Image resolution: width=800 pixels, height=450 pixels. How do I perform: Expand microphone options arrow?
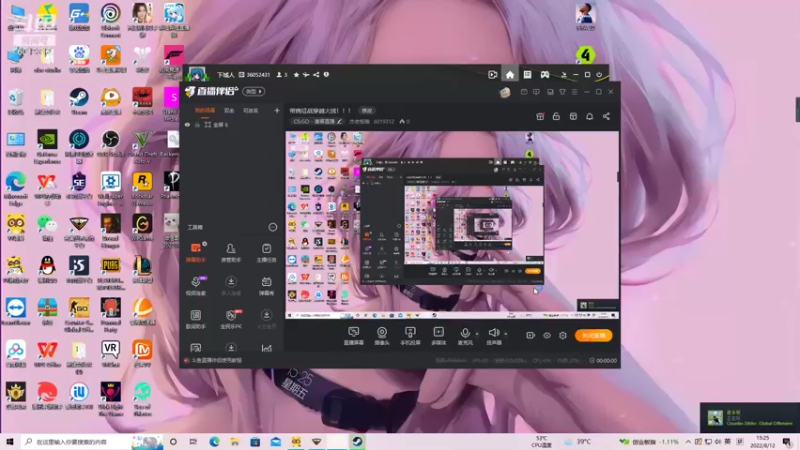coord(477,334)
